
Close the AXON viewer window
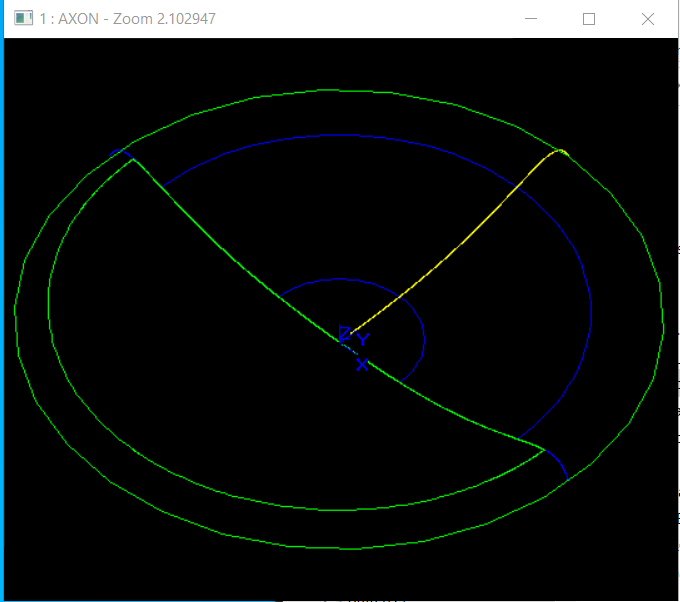[x=647, y=19]
